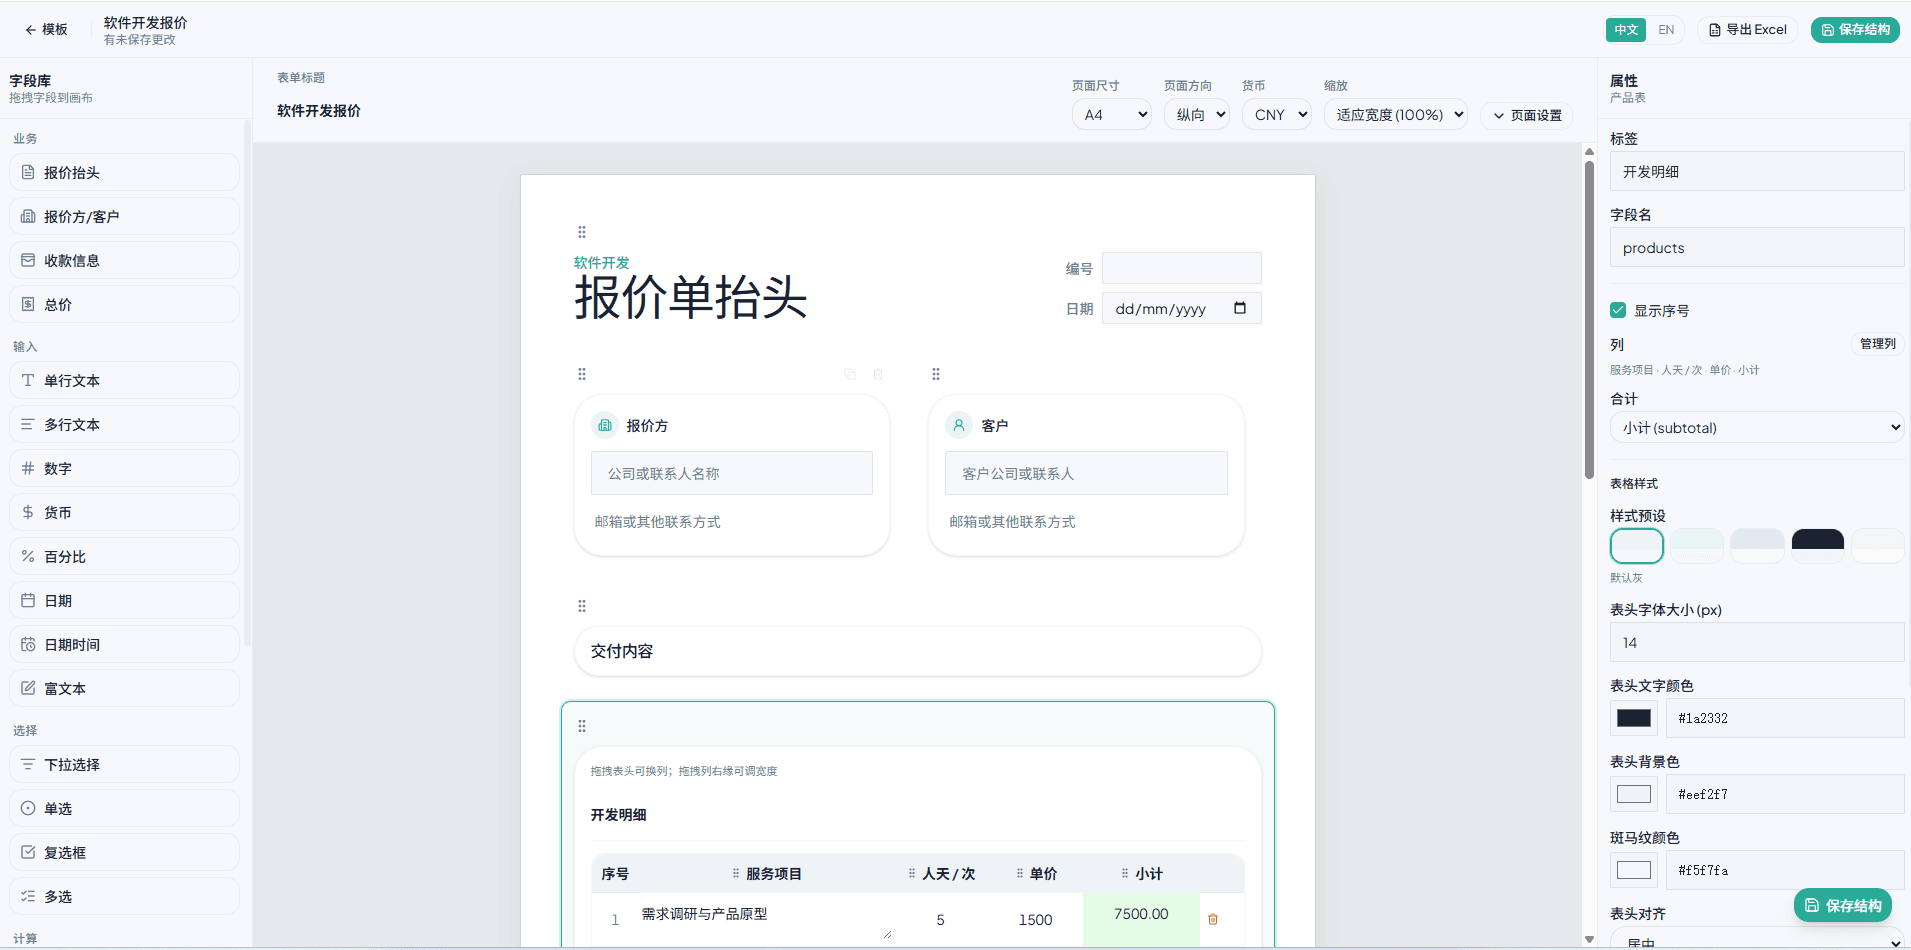Click top-right 保存结构 button

point(1855,30)
